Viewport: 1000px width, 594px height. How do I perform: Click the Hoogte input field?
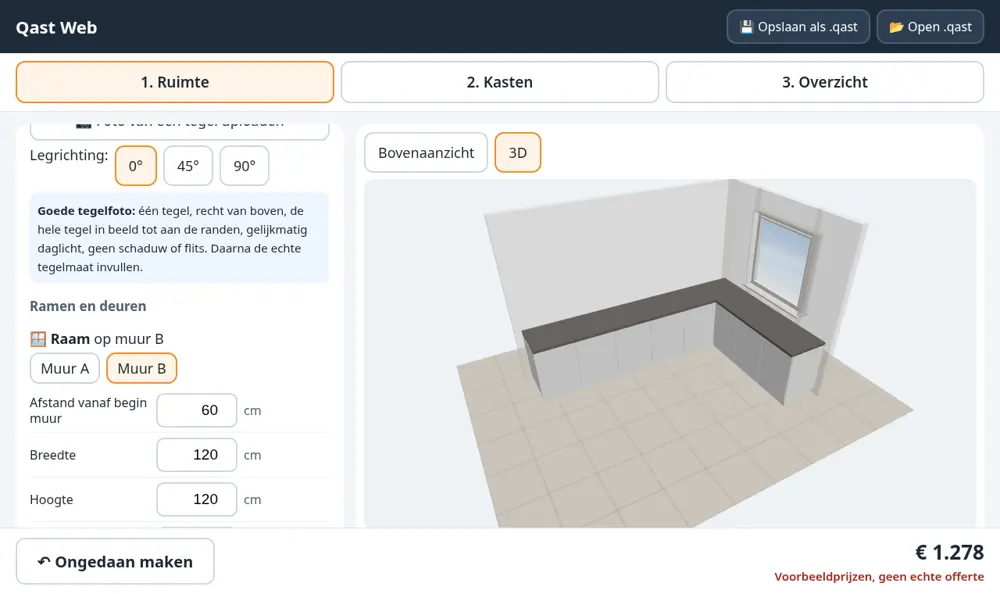point(196,500)
